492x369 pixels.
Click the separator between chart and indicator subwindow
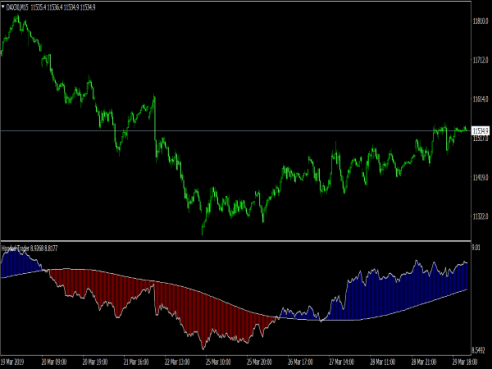236,241
